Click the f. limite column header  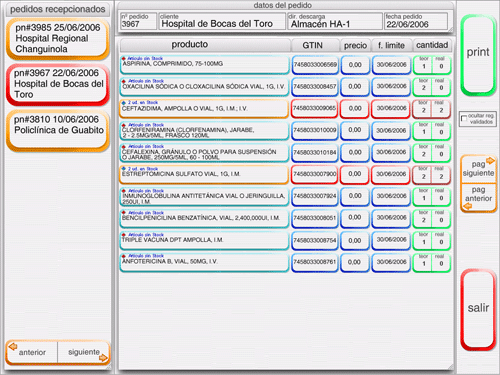click(391, 45)
